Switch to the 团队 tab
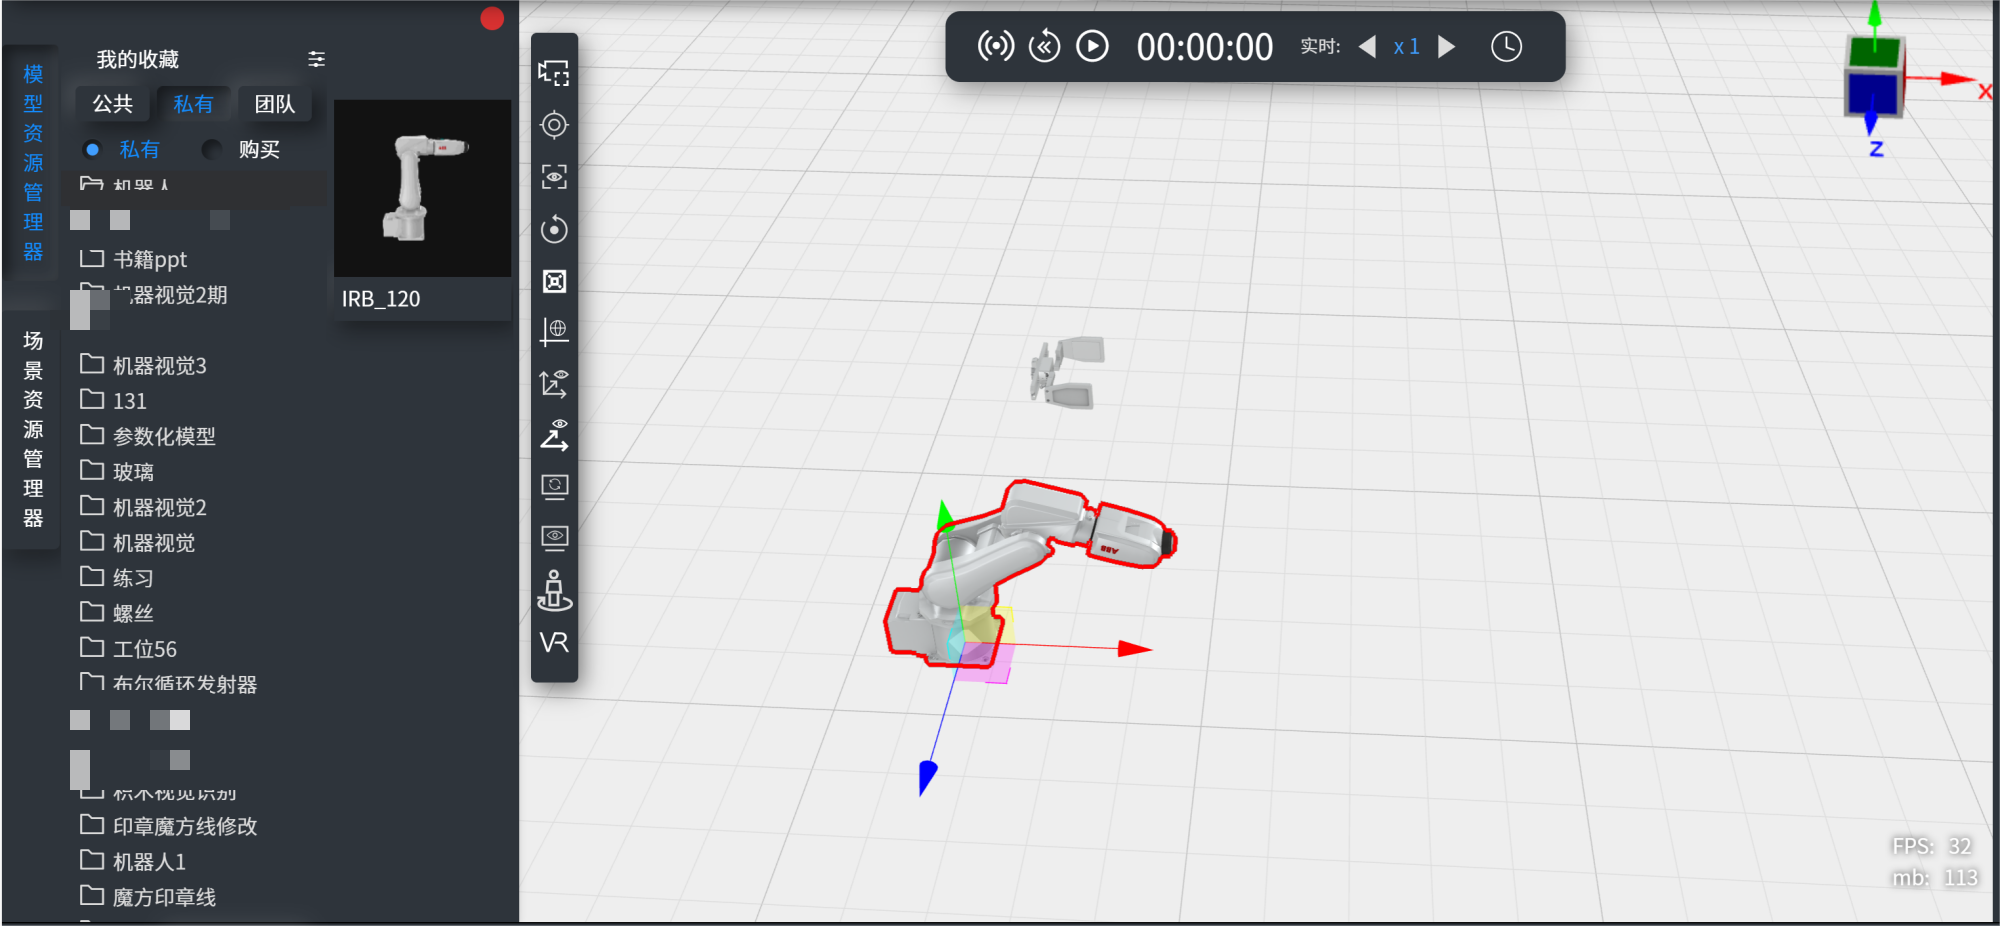This screenshot has width=2000, height=926. [x=274, y=104]
